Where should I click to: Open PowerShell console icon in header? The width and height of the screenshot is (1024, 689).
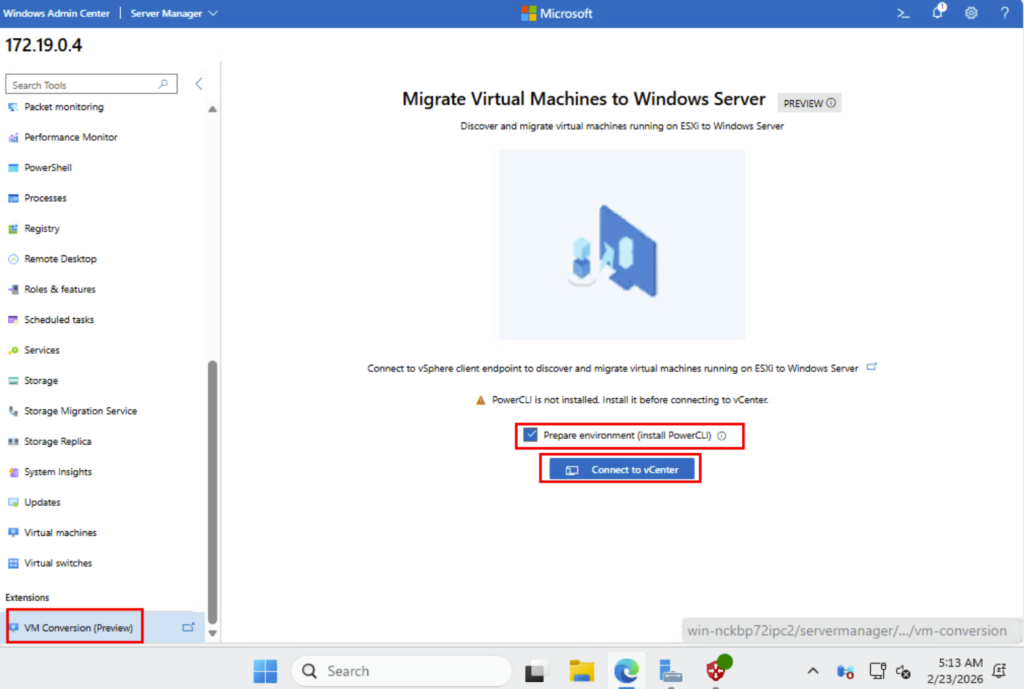903,13
